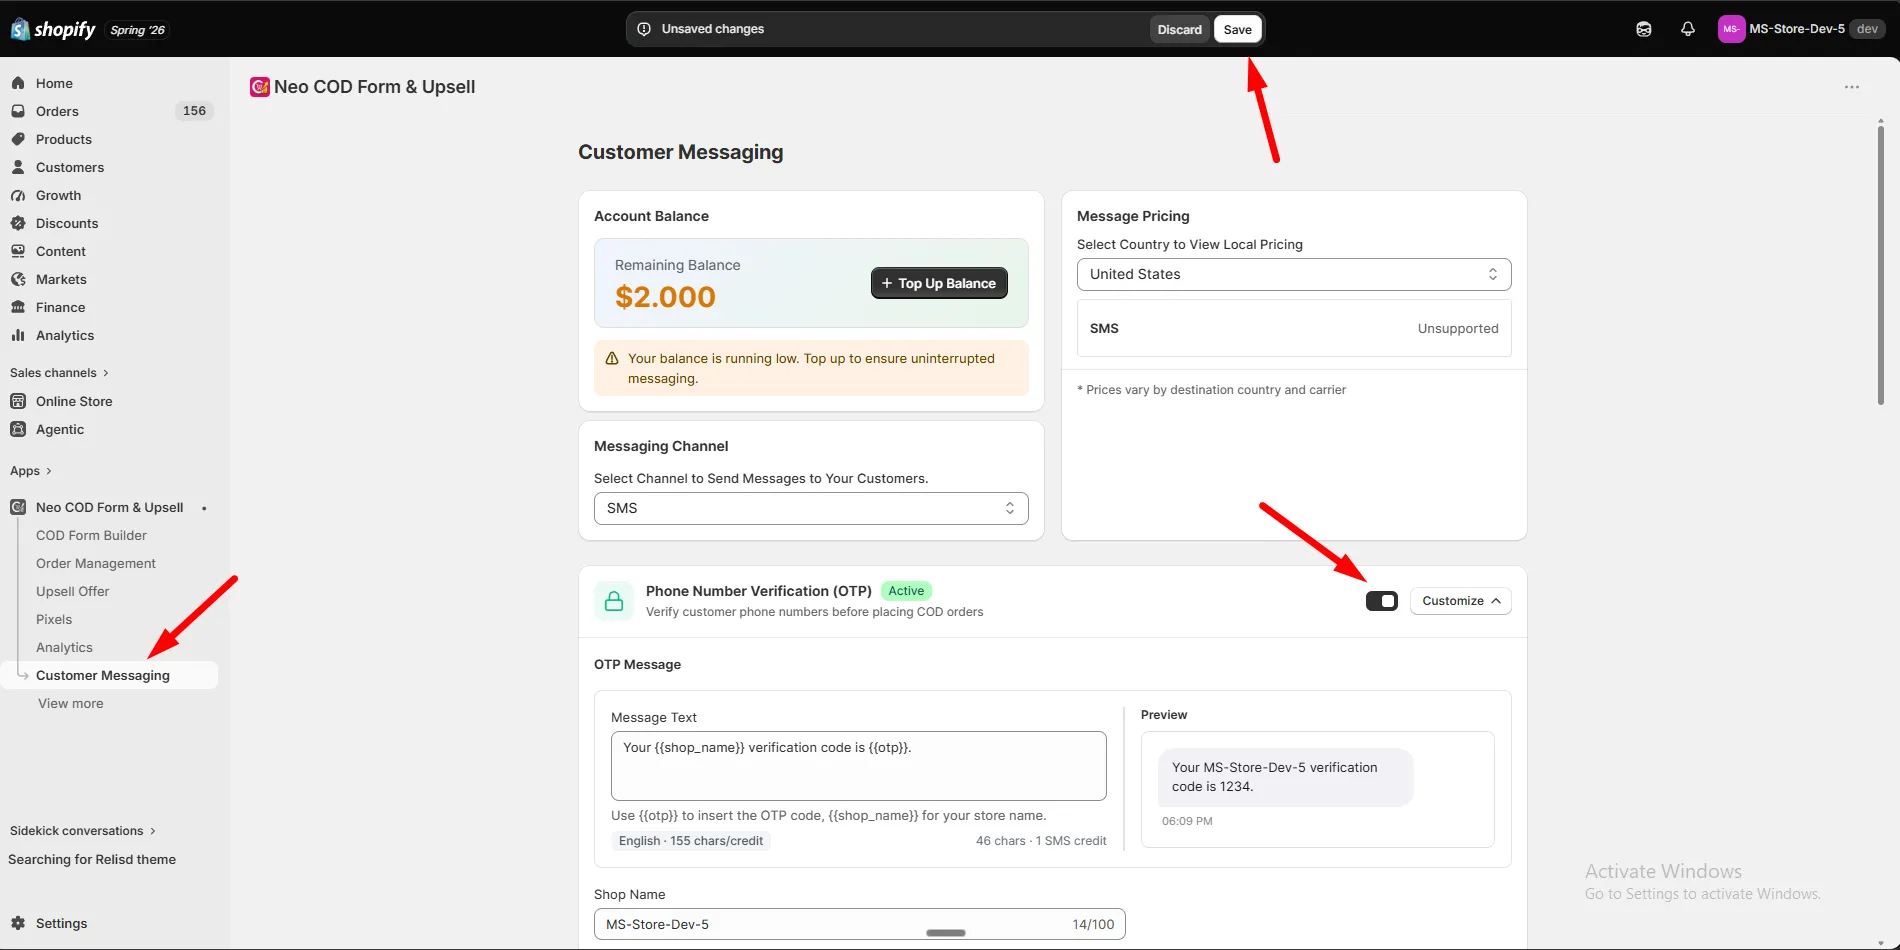Click the Markets globe icon
The image size is (1900, 950).
(18, 279)
